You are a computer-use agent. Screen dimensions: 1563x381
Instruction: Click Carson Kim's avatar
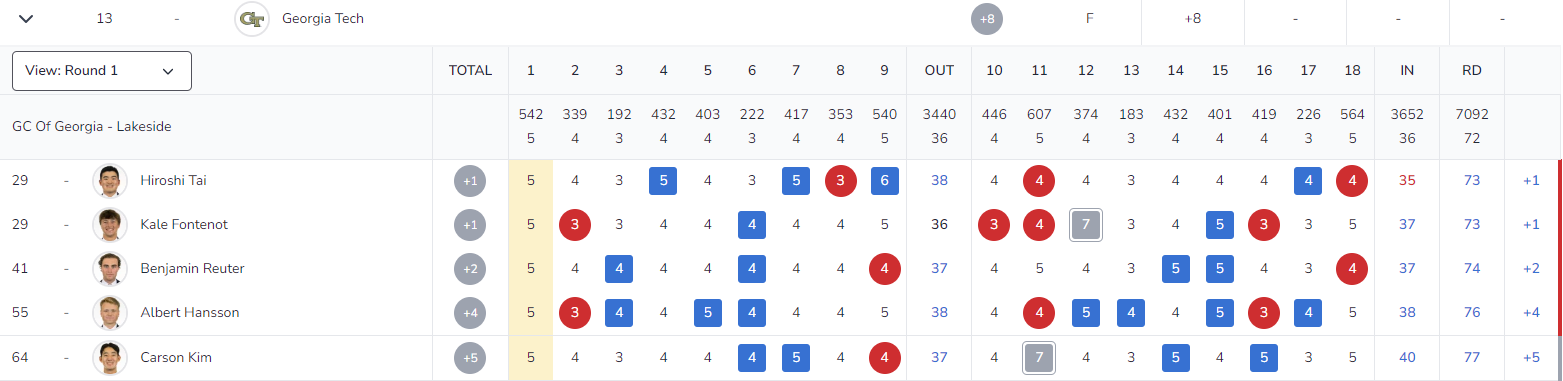109,358
